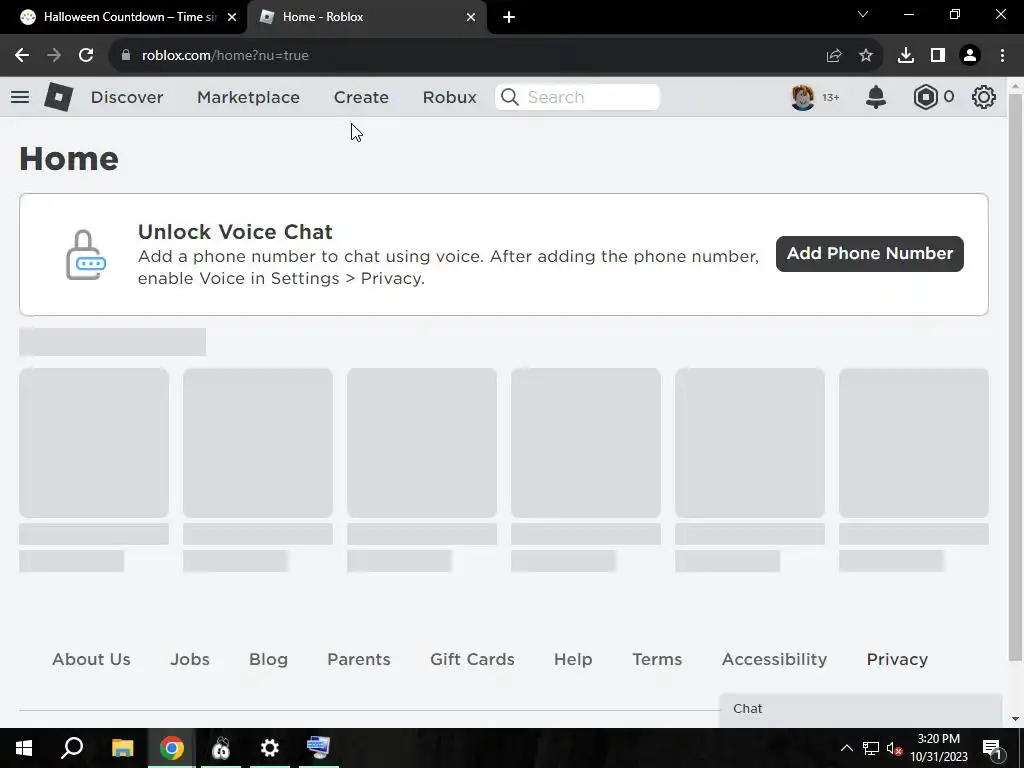Open the Windows notification center
This screenshot has height=768, width=1024.
992,748
